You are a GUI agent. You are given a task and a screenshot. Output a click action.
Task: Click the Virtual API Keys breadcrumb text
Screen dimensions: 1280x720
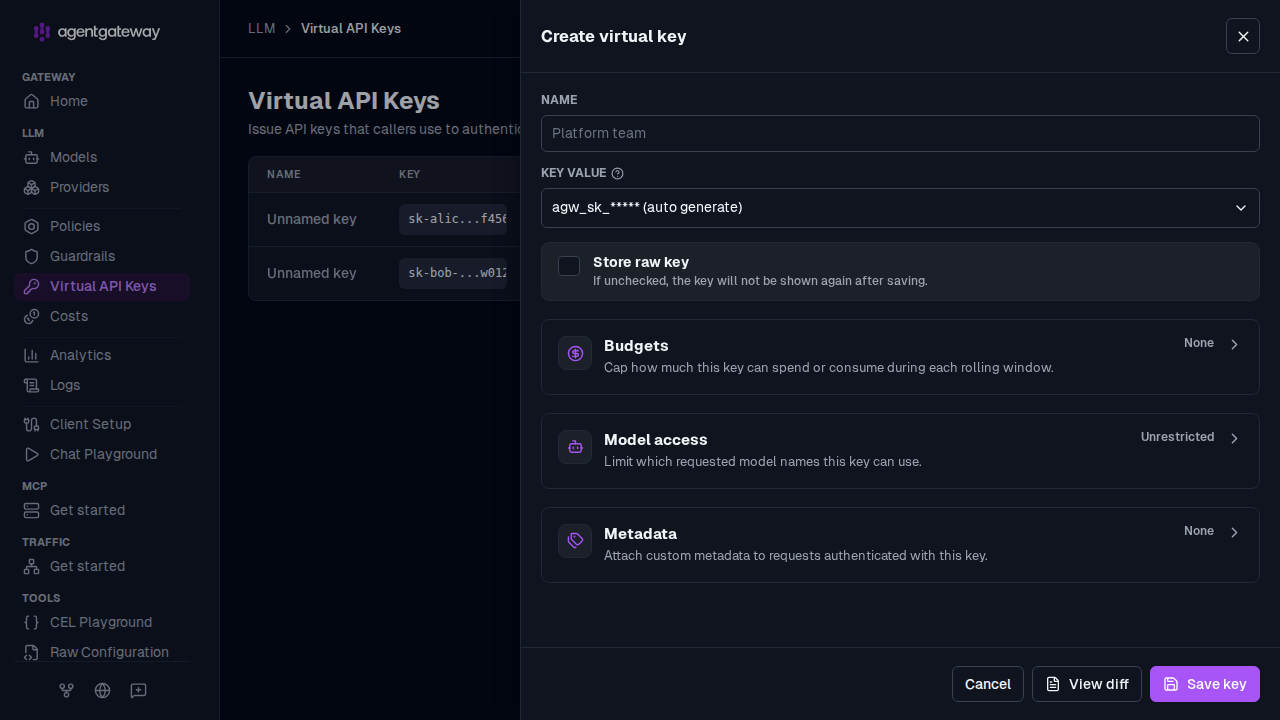pos(351,28)
